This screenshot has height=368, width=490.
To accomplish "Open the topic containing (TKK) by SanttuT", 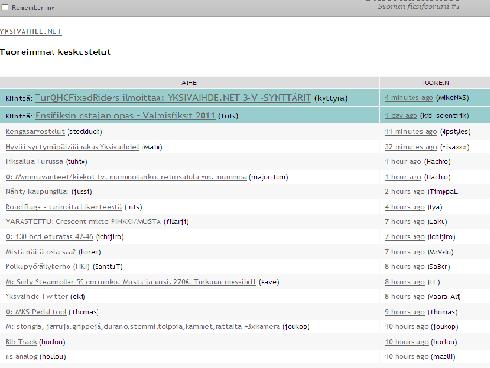I will tap(48, 267).
